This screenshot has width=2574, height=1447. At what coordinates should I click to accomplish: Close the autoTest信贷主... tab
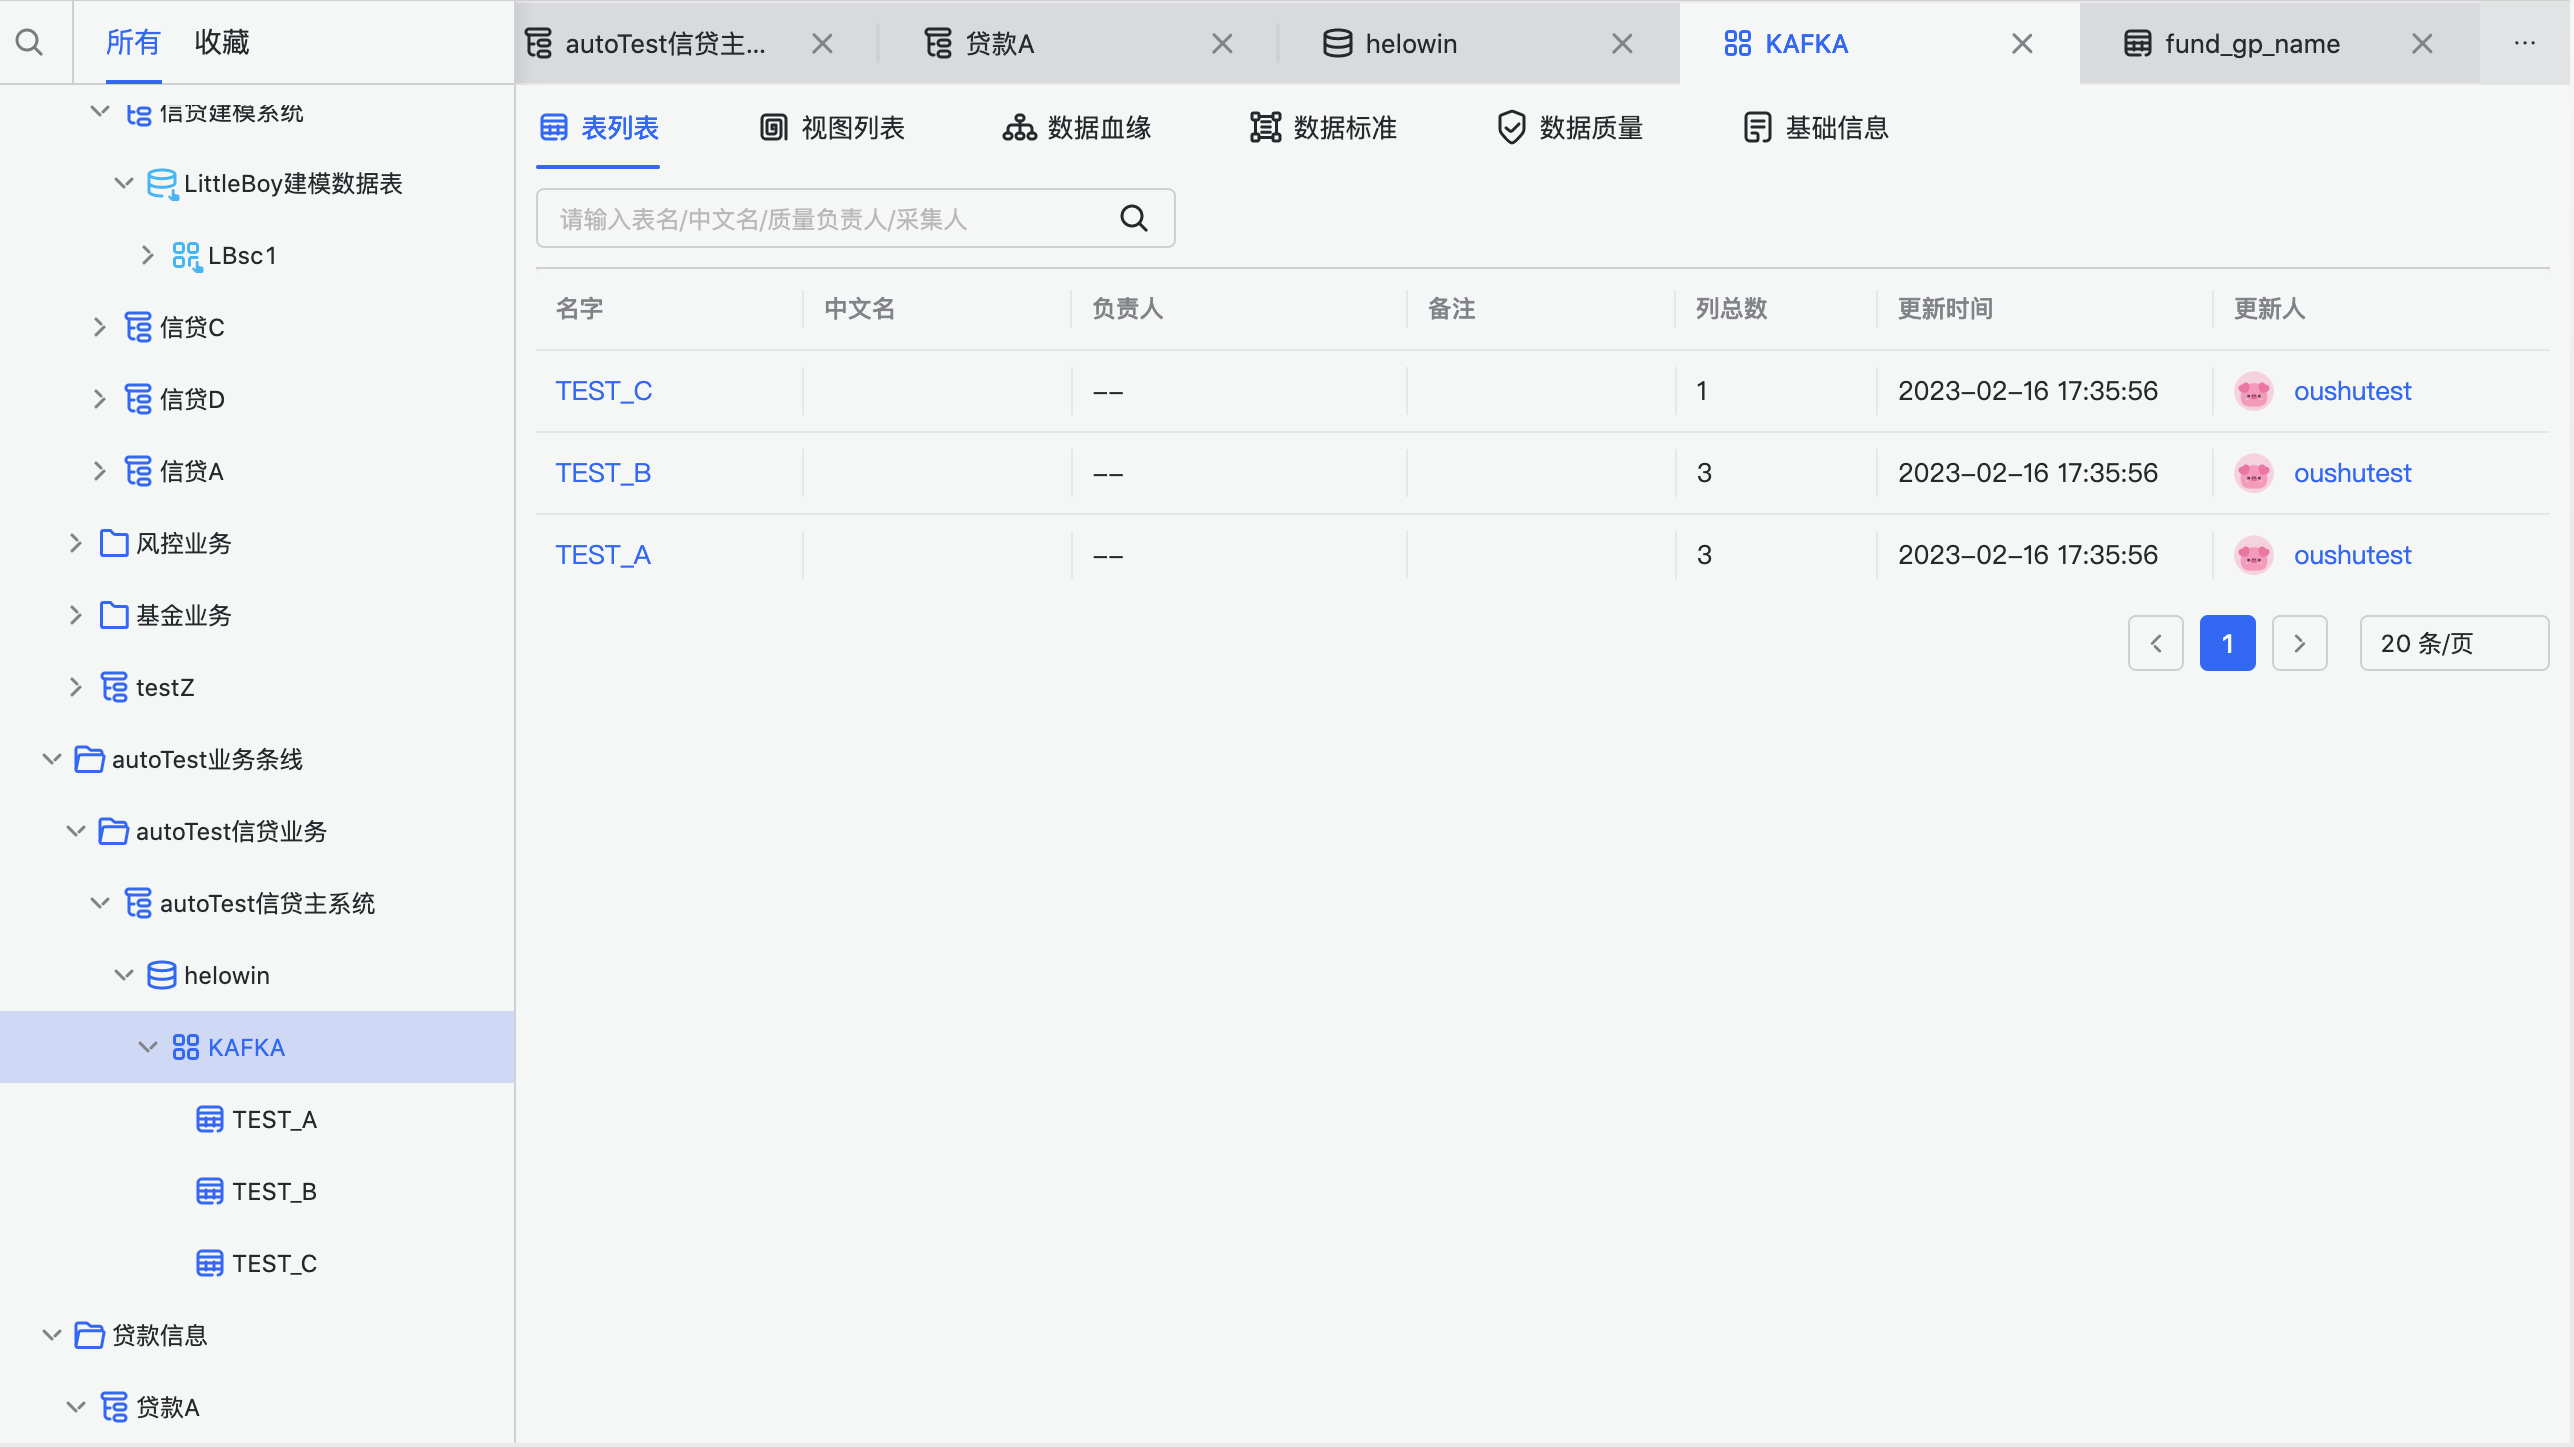(822, 44)
